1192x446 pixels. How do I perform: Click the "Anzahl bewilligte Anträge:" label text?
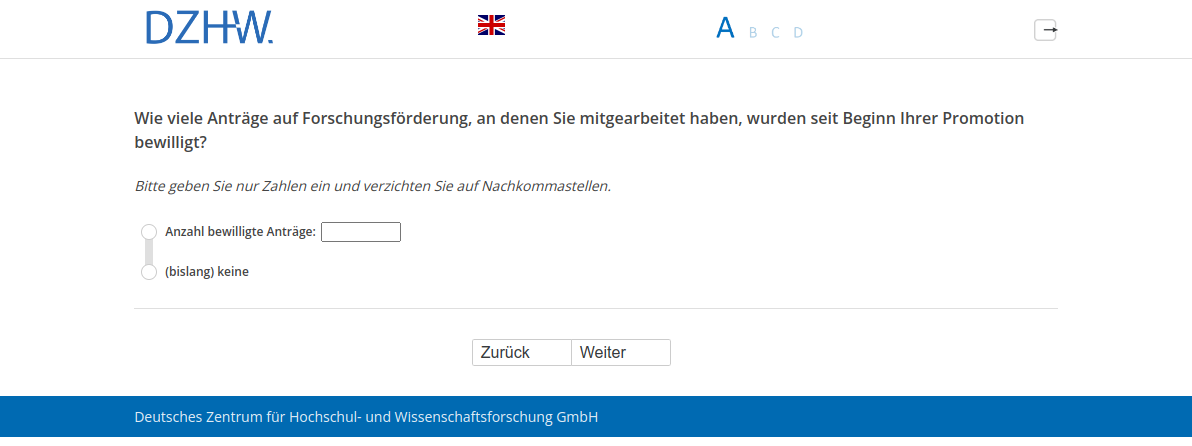click(240, 232)
